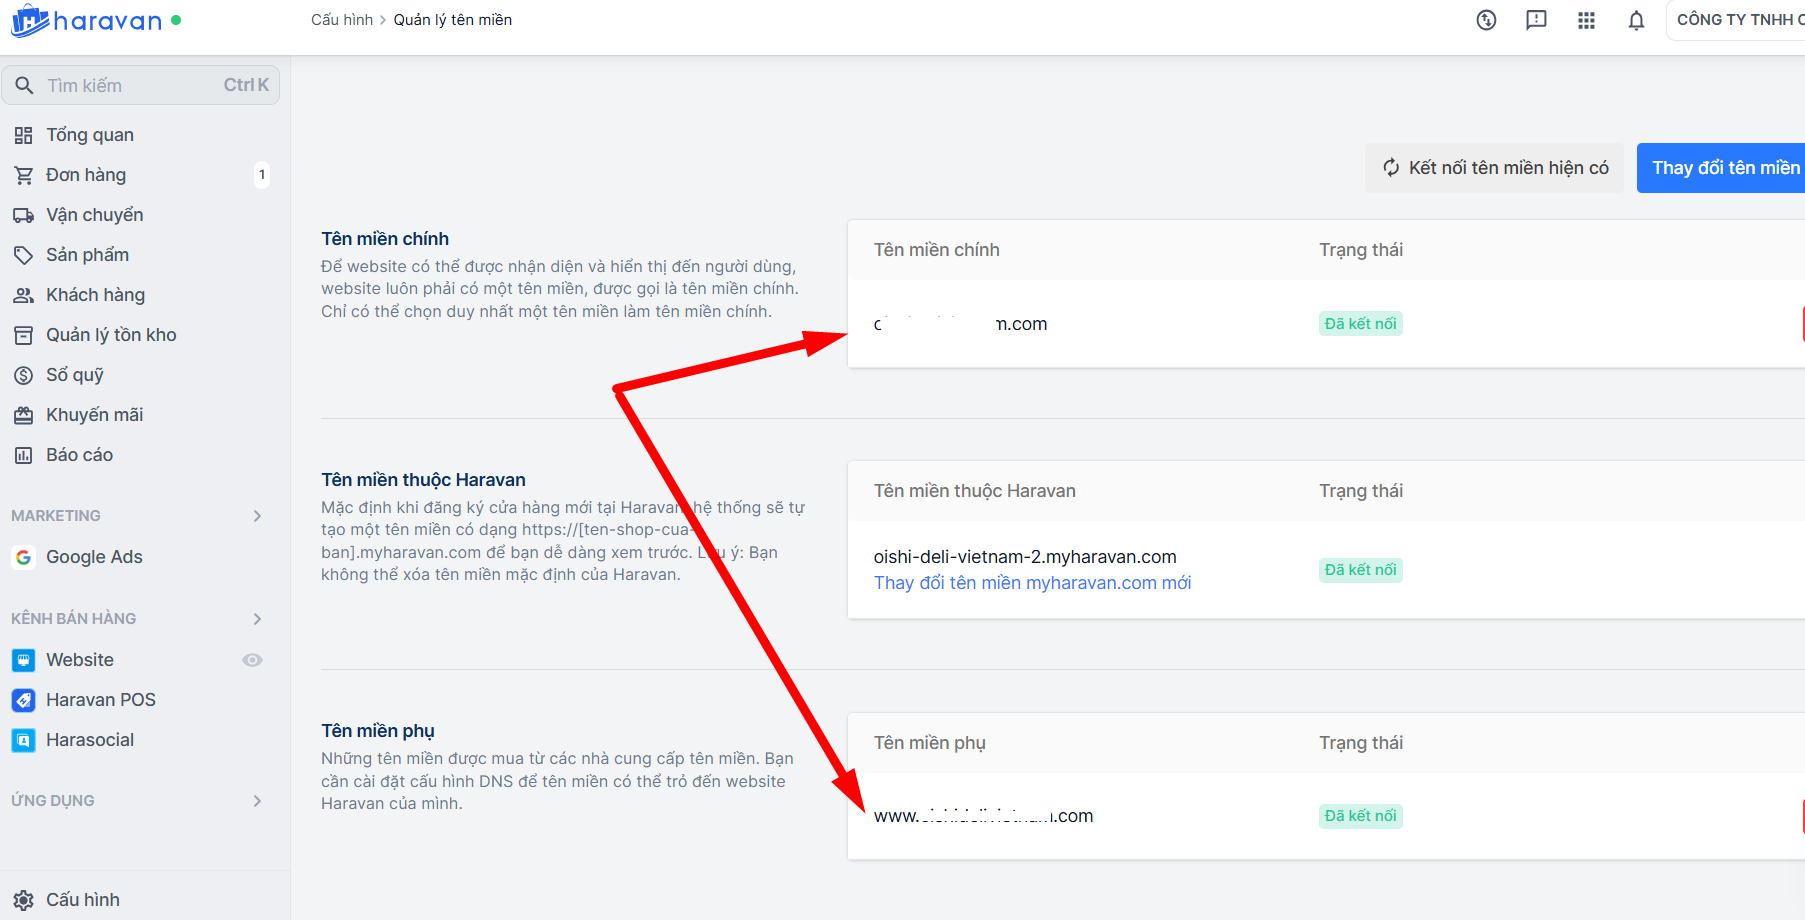Open the Tổng quan dashboard icon
Screen dimensions: 1805x920
coord(23,135)
